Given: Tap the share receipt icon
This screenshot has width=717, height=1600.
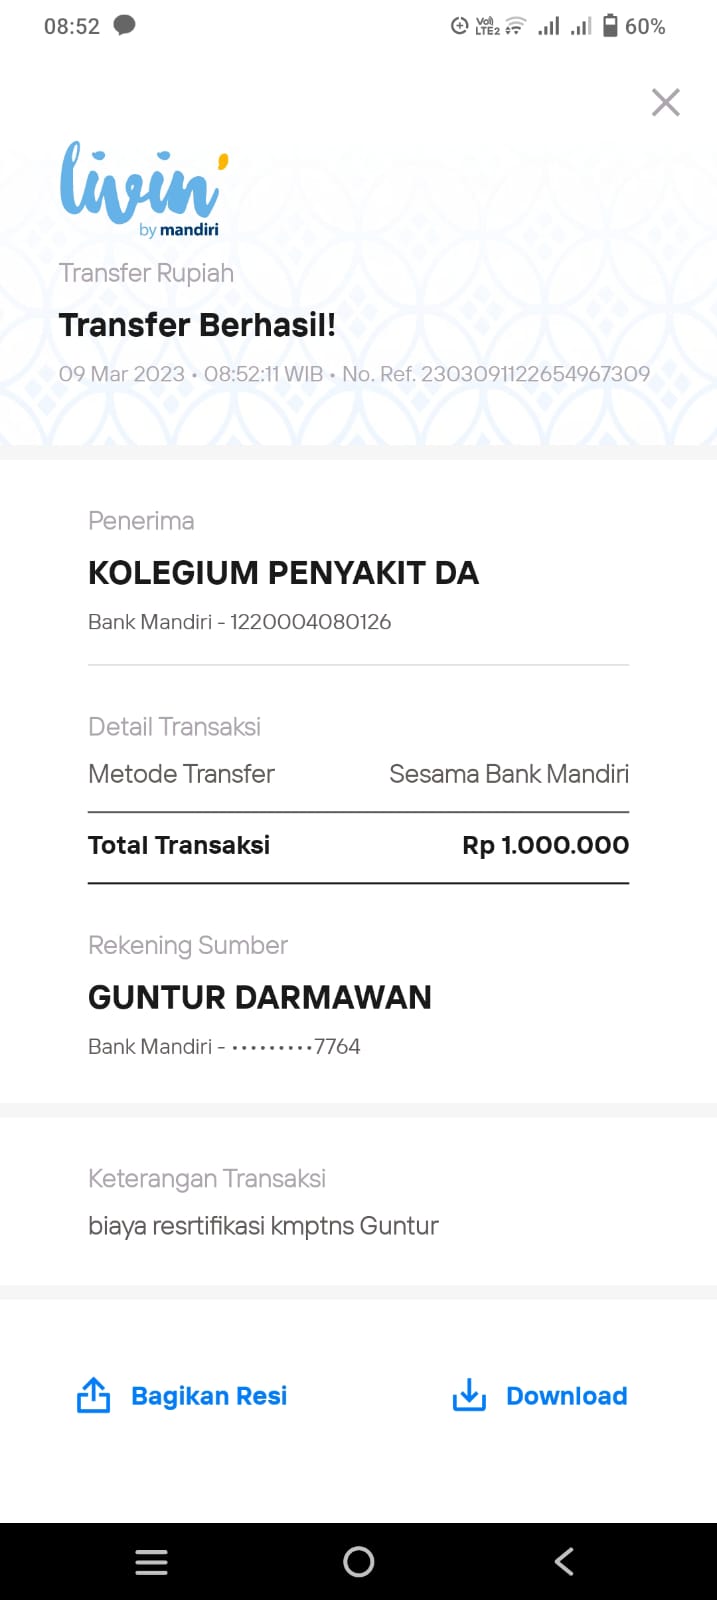Looking at the screenshot, I should pos(94,1395).
